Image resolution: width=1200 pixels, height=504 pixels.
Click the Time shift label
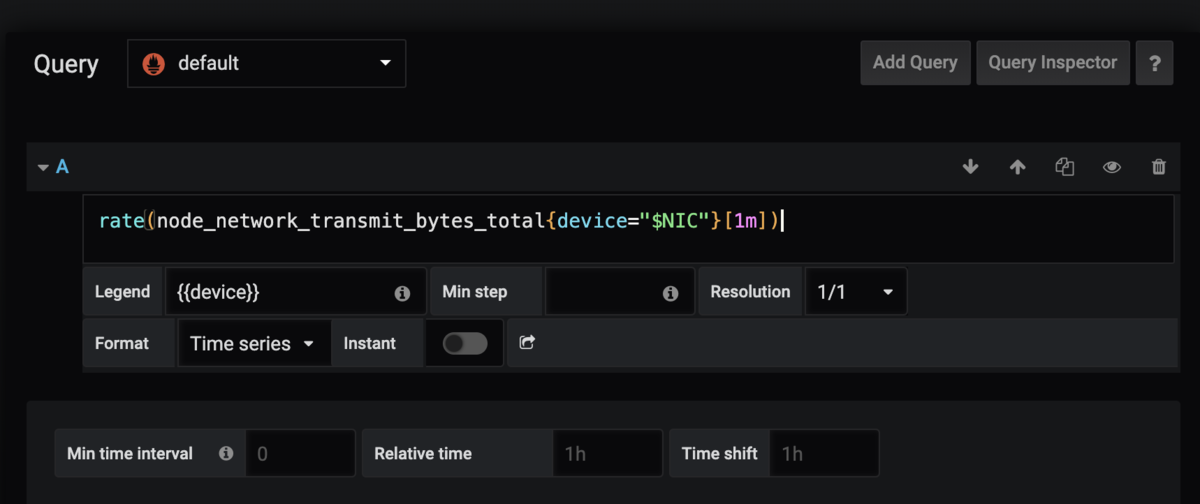tap(720, 453)
